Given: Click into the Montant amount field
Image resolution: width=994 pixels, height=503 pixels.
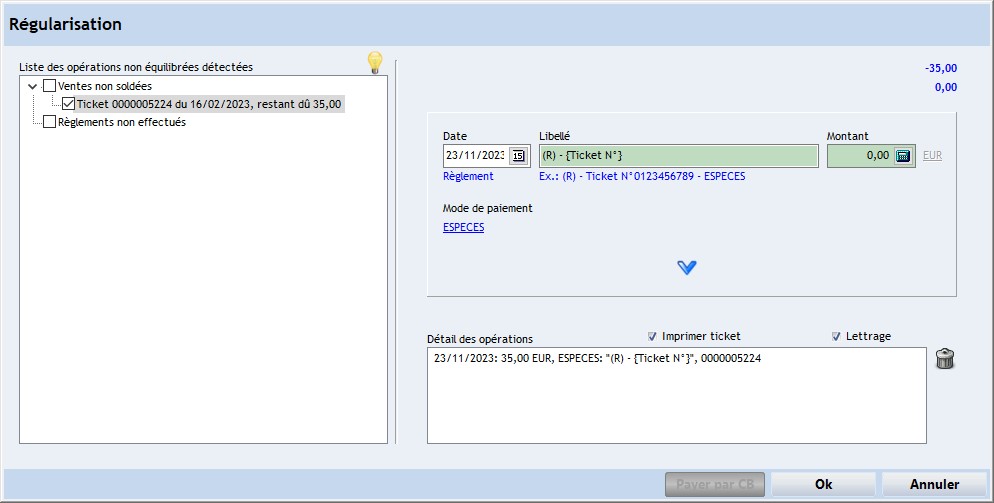Looking at the screenshot, I should (x=859, y=155).
